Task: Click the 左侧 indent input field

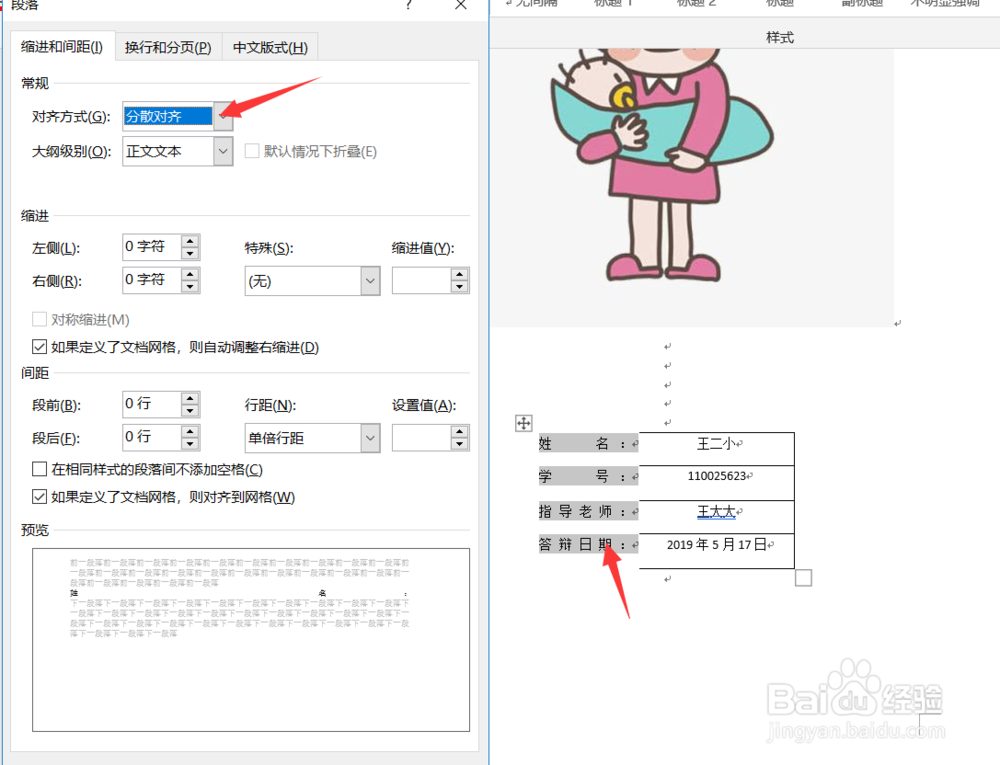Action: 152,247
